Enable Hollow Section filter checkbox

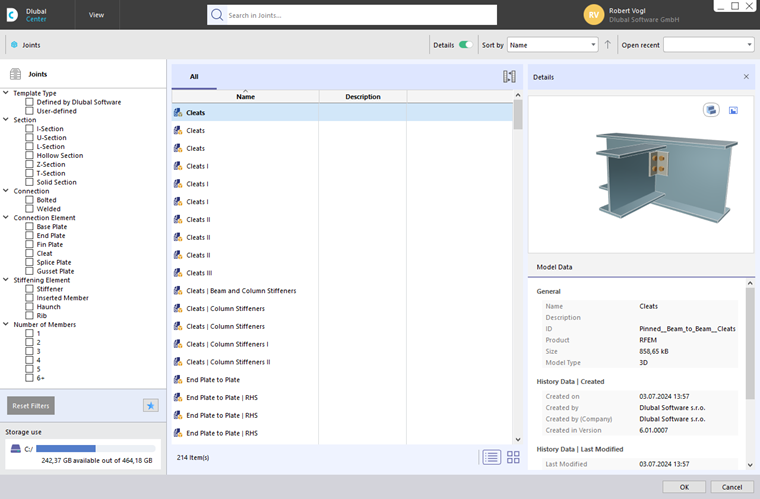click(x=30, y=155)
